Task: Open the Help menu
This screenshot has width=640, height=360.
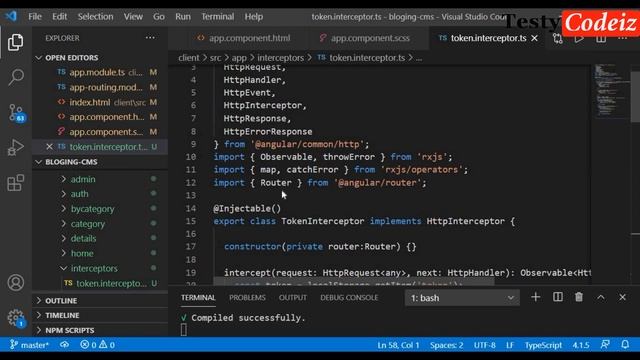Action: (x=253, y=17)
